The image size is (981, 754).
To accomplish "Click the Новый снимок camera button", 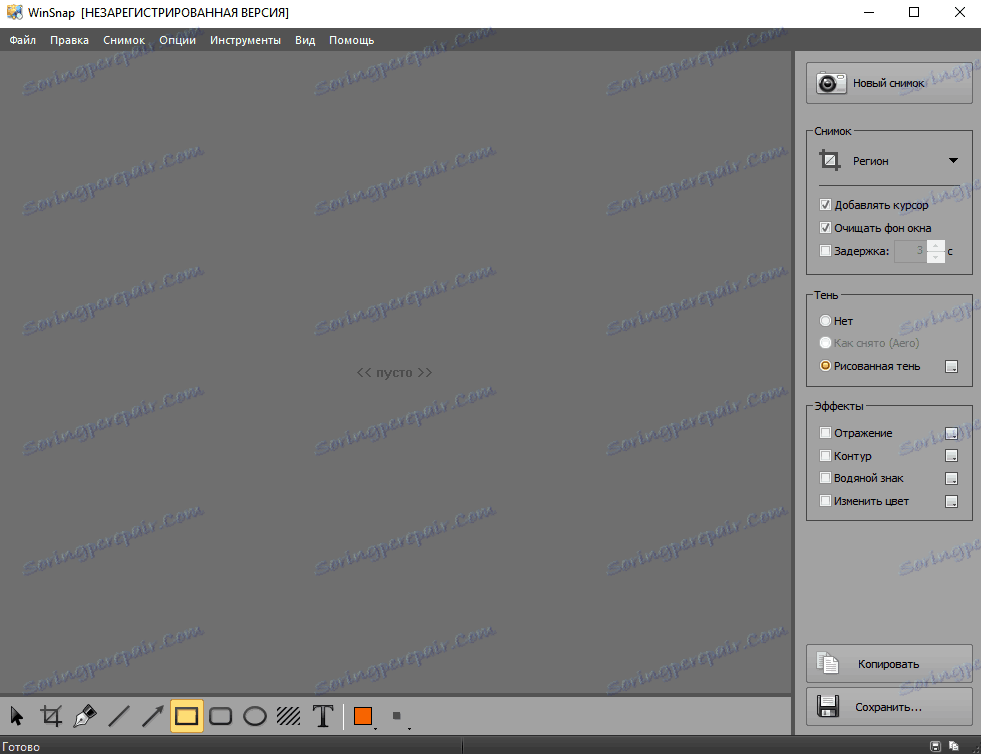I will point(889,83).
